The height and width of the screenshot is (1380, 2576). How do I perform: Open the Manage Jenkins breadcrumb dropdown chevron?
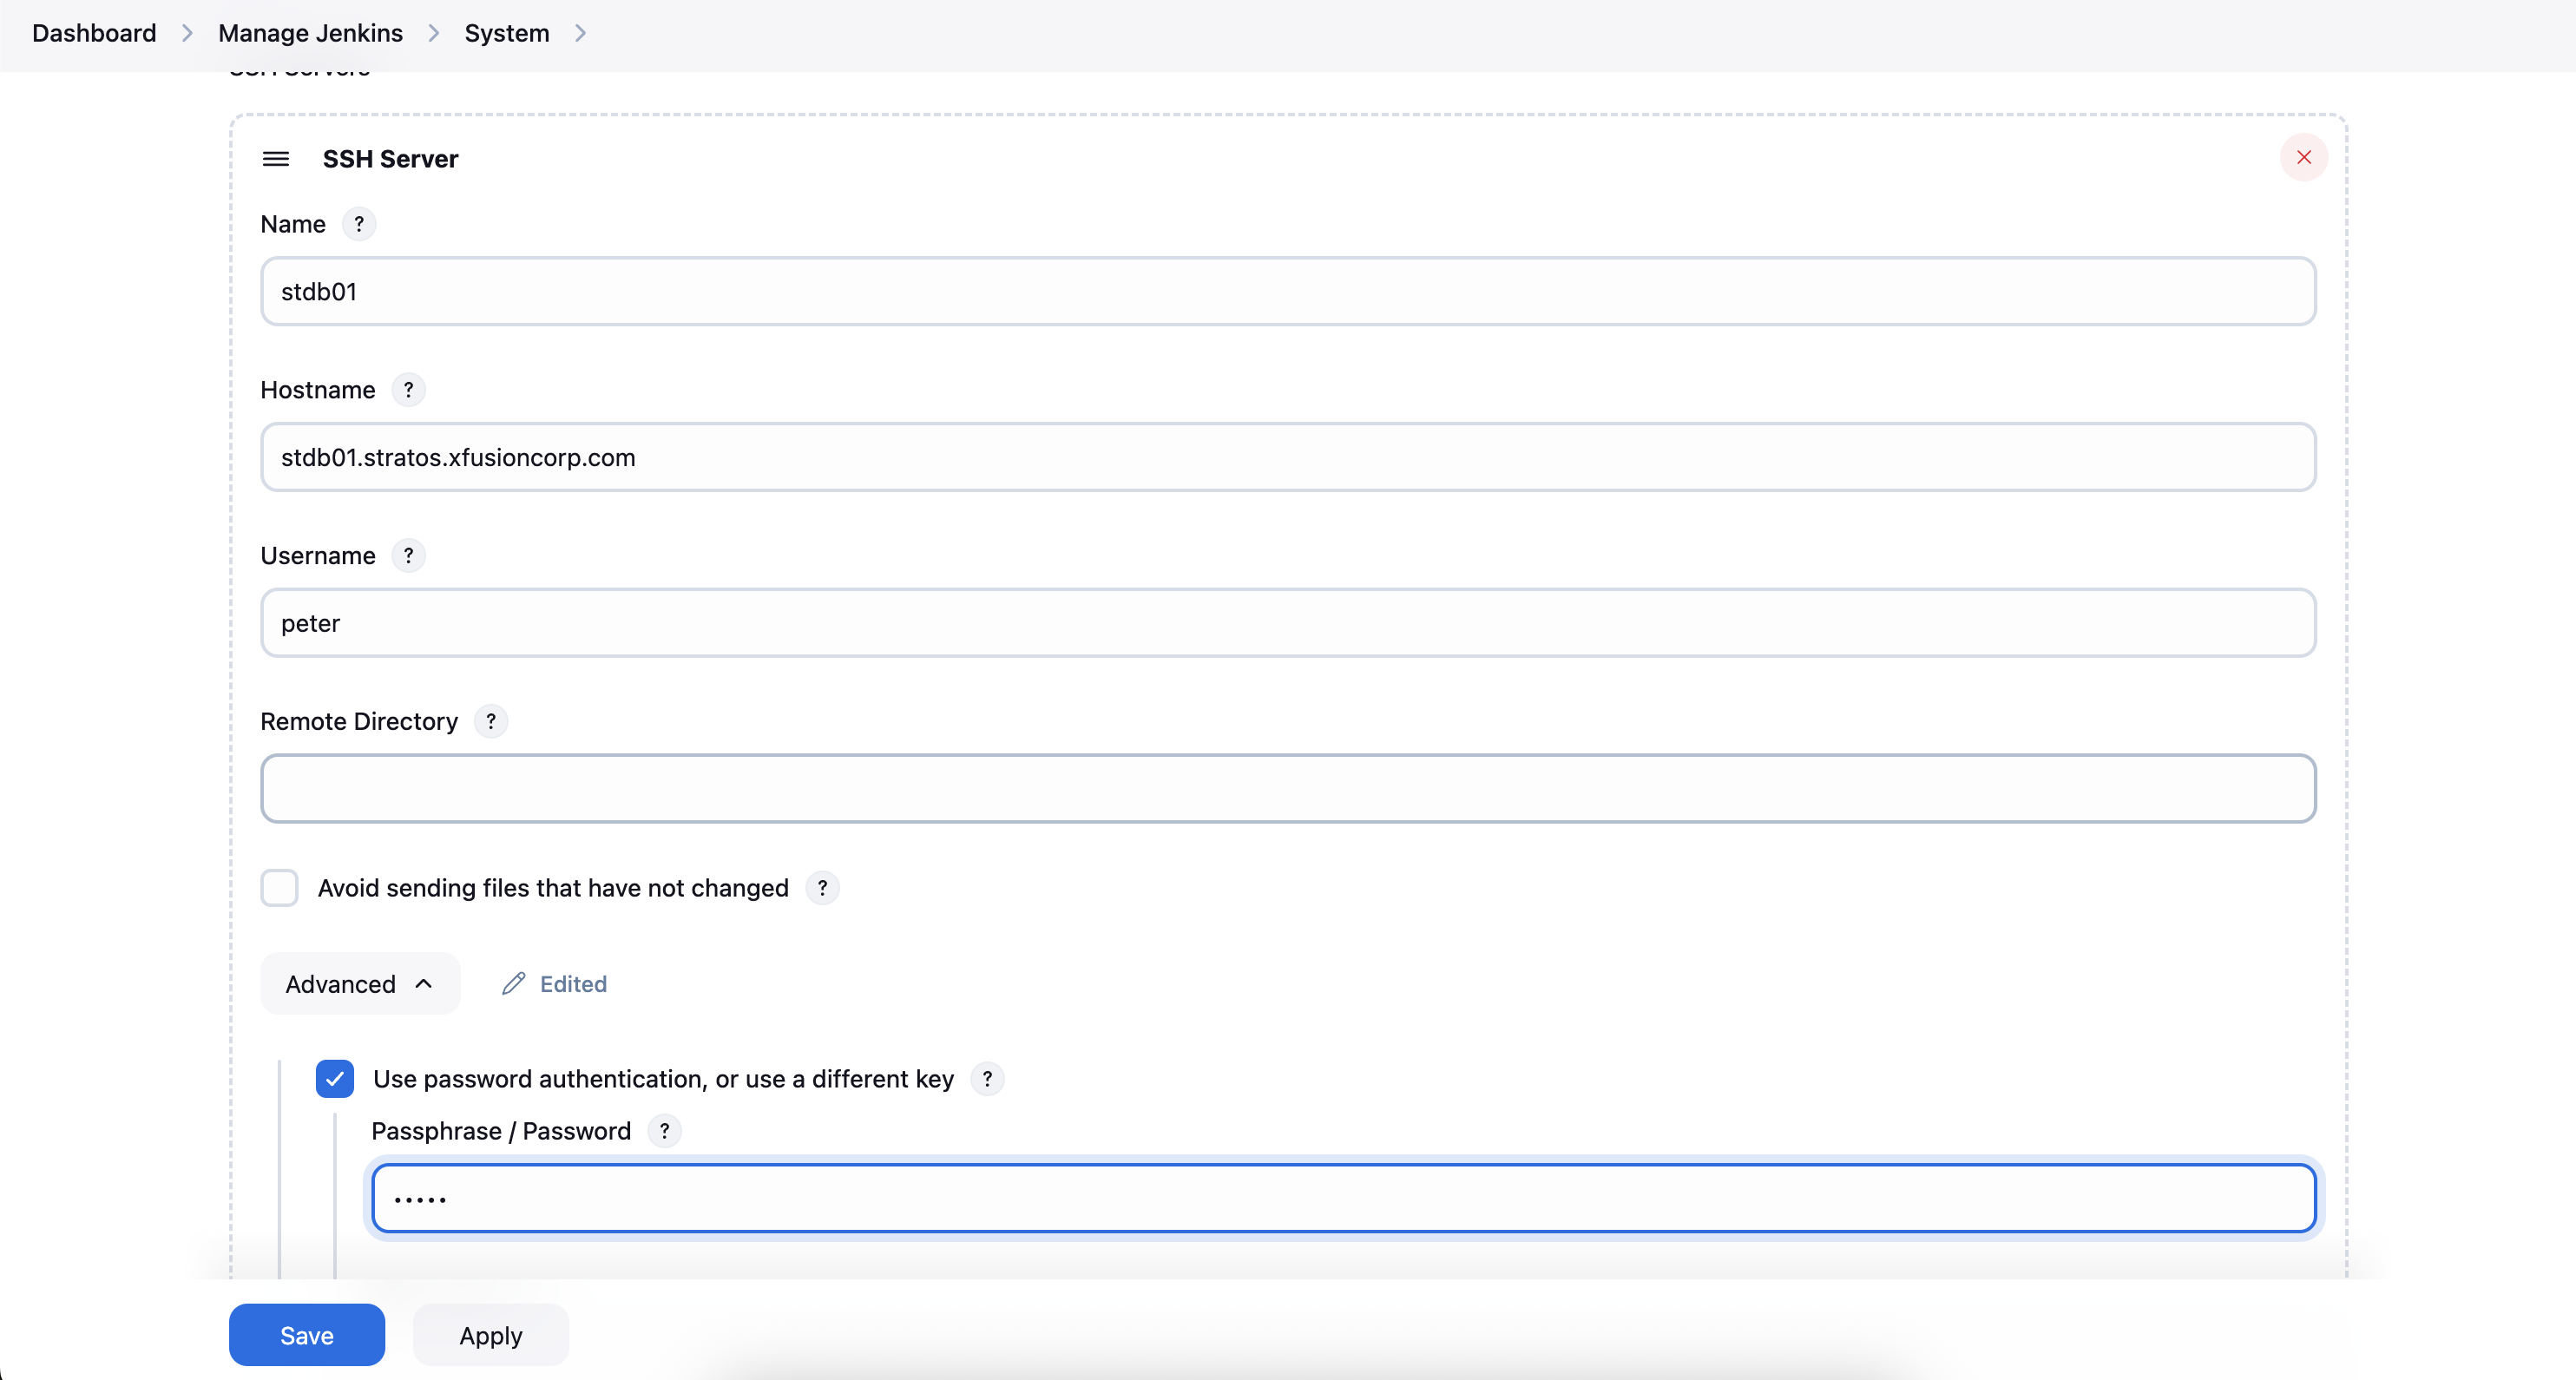click(x=434, y=33)
